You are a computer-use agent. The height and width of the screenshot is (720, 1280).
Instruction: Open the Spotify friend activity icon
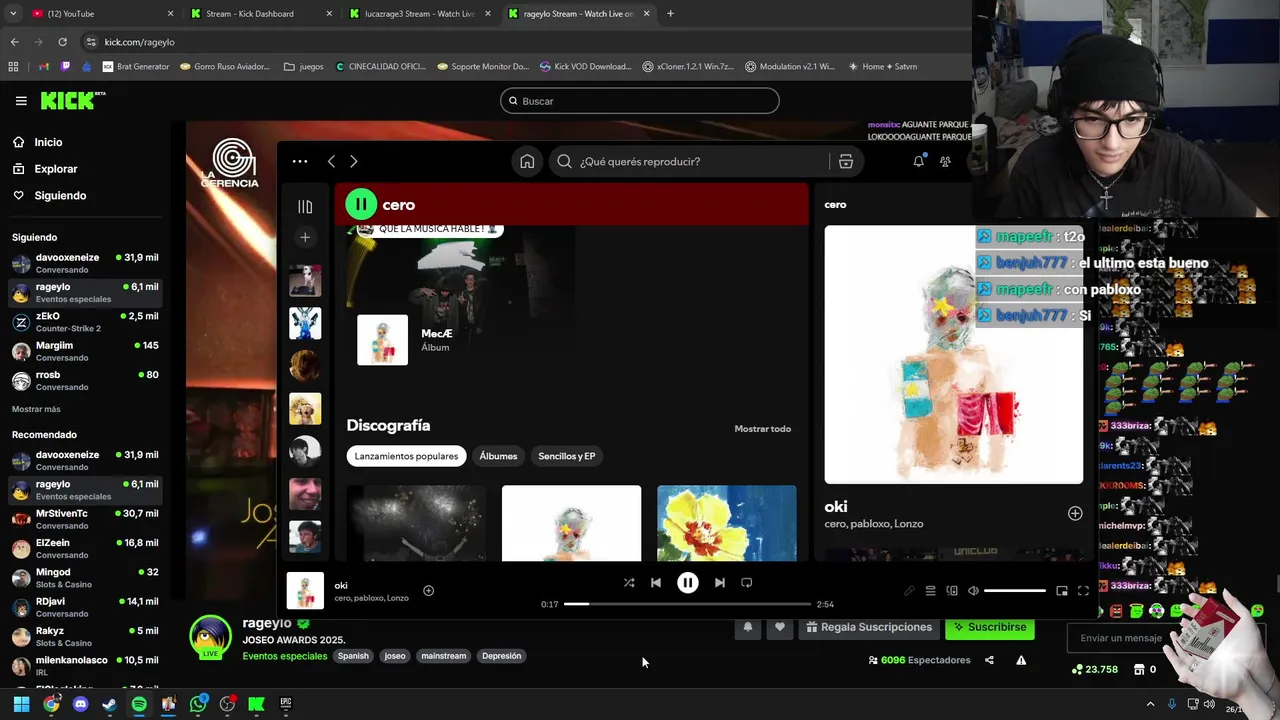click(945, 161)
